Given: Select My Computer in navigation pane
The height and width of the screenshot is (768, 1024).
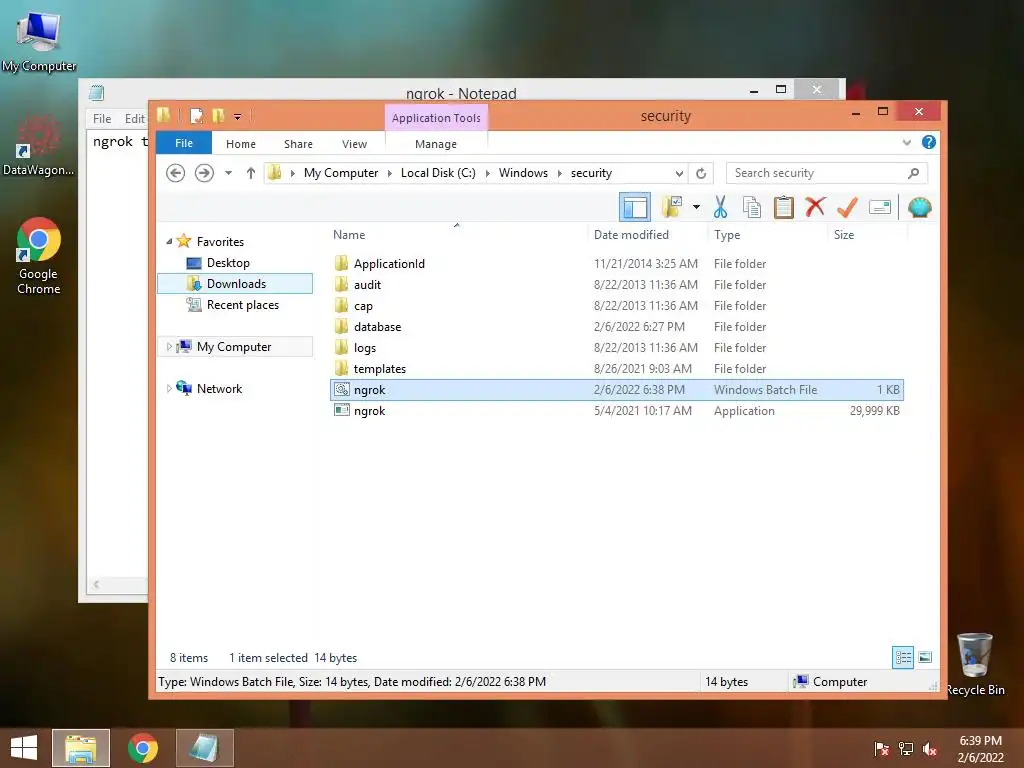Looking at the screenshot, I should click(234, 347).
